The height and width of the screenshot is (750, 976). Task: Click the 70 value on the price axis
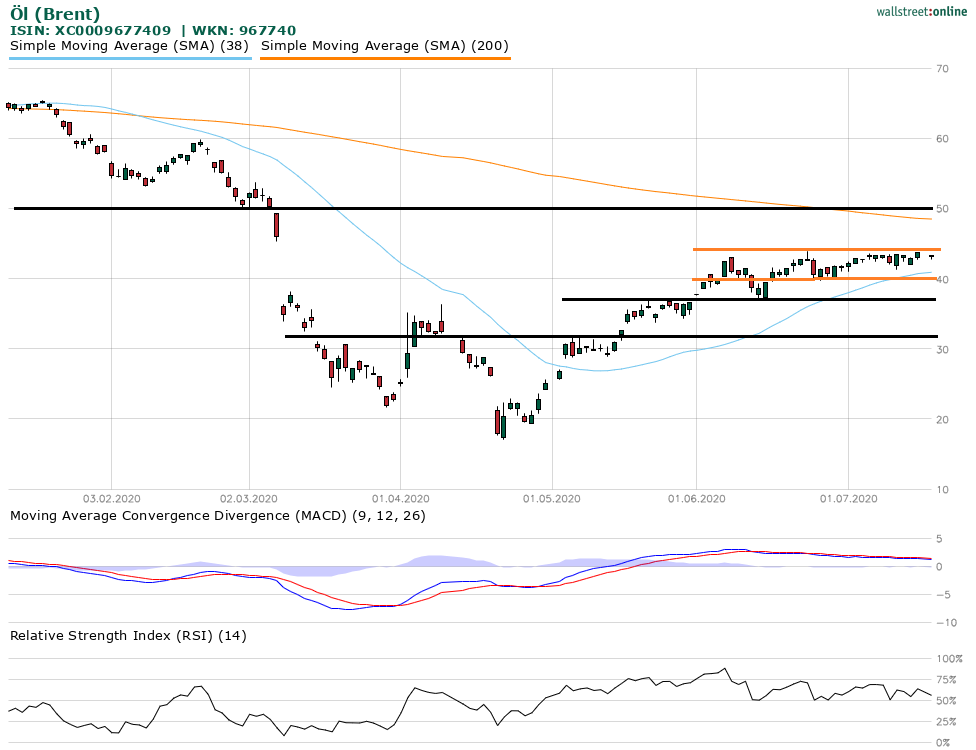coord(942,69)
